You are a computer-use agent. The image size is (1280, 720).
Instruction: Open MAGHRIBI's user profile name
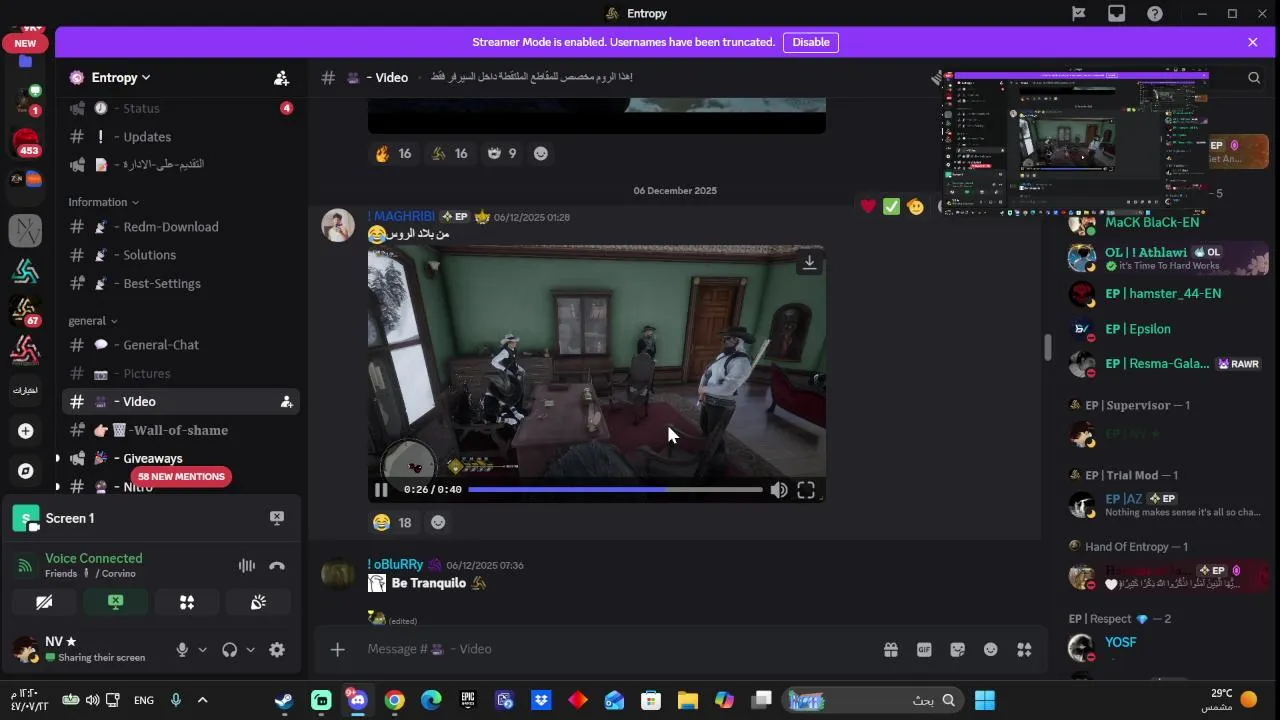click(401, 217)
